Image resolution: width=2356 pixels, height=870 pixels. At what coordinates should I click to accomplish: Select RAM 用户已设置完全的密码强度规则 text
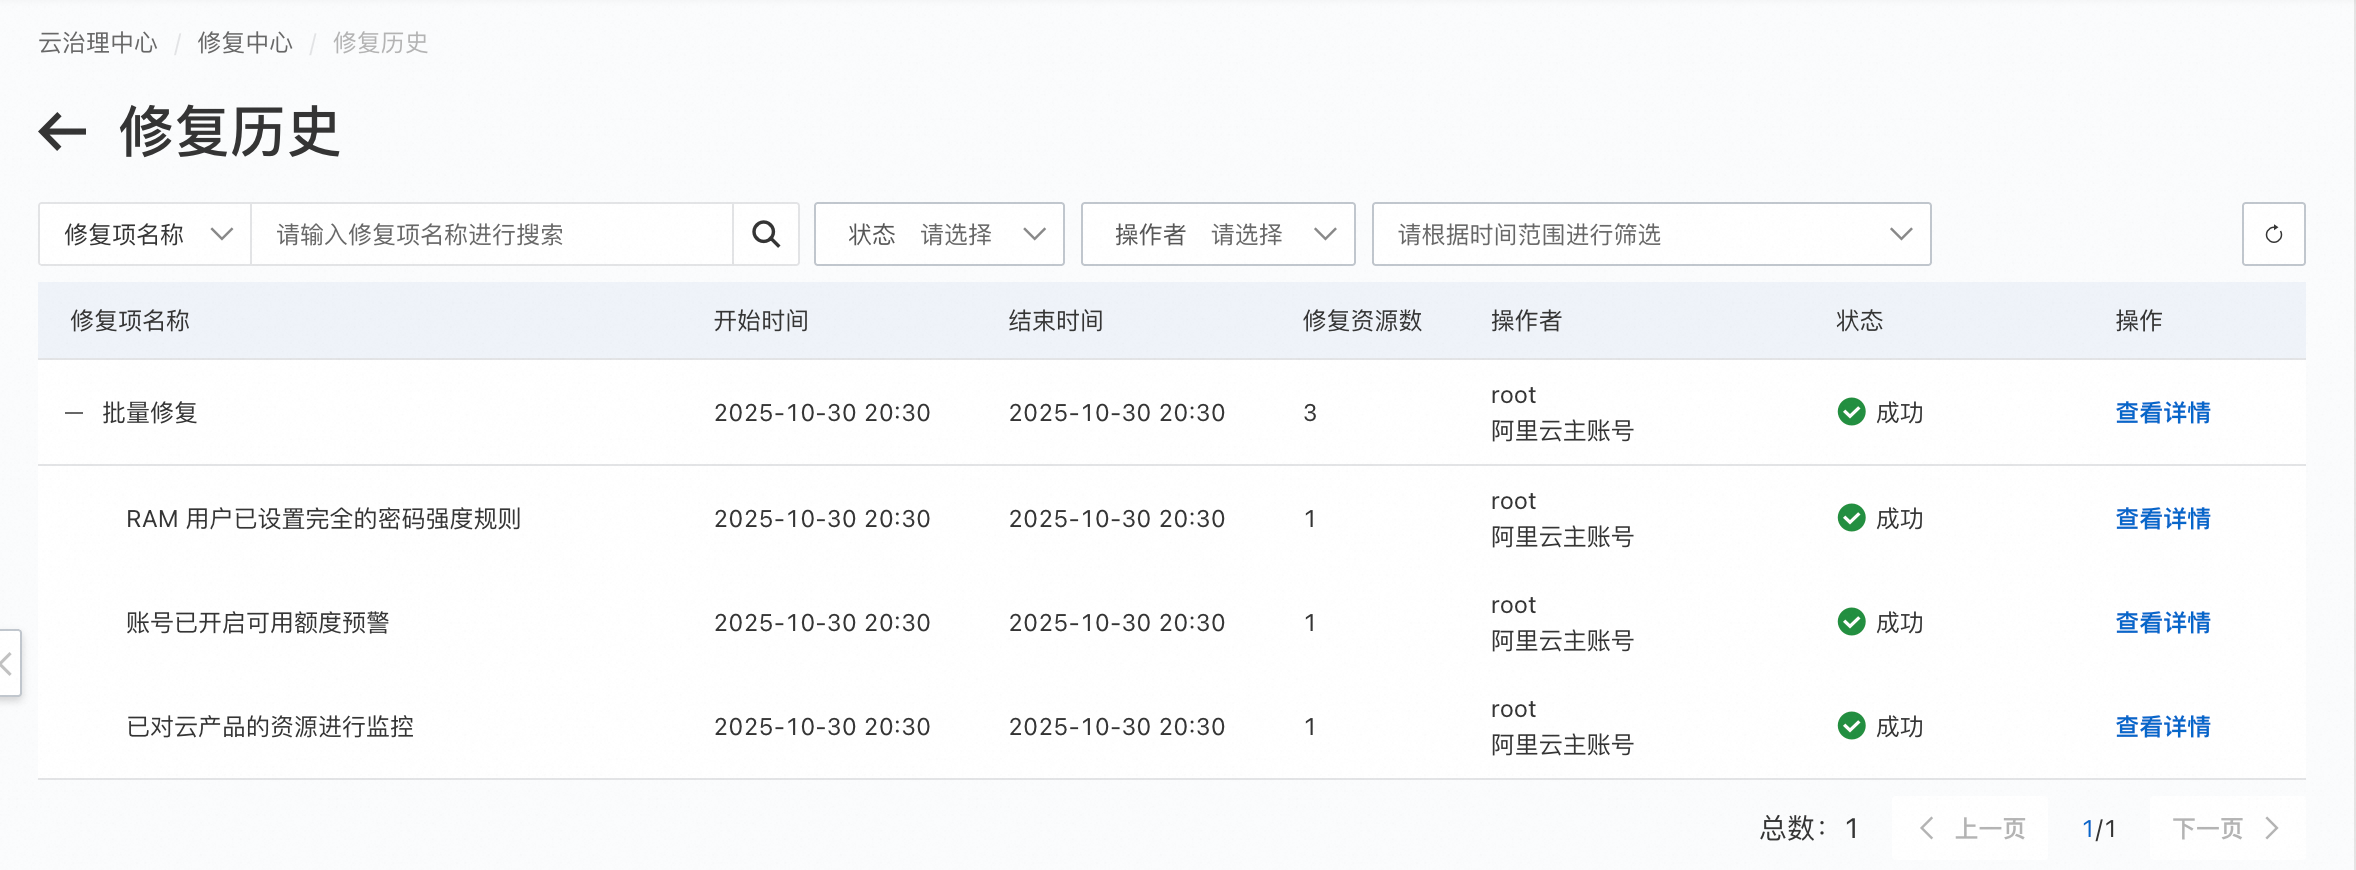pyautogui.click(x=324, y=519)
